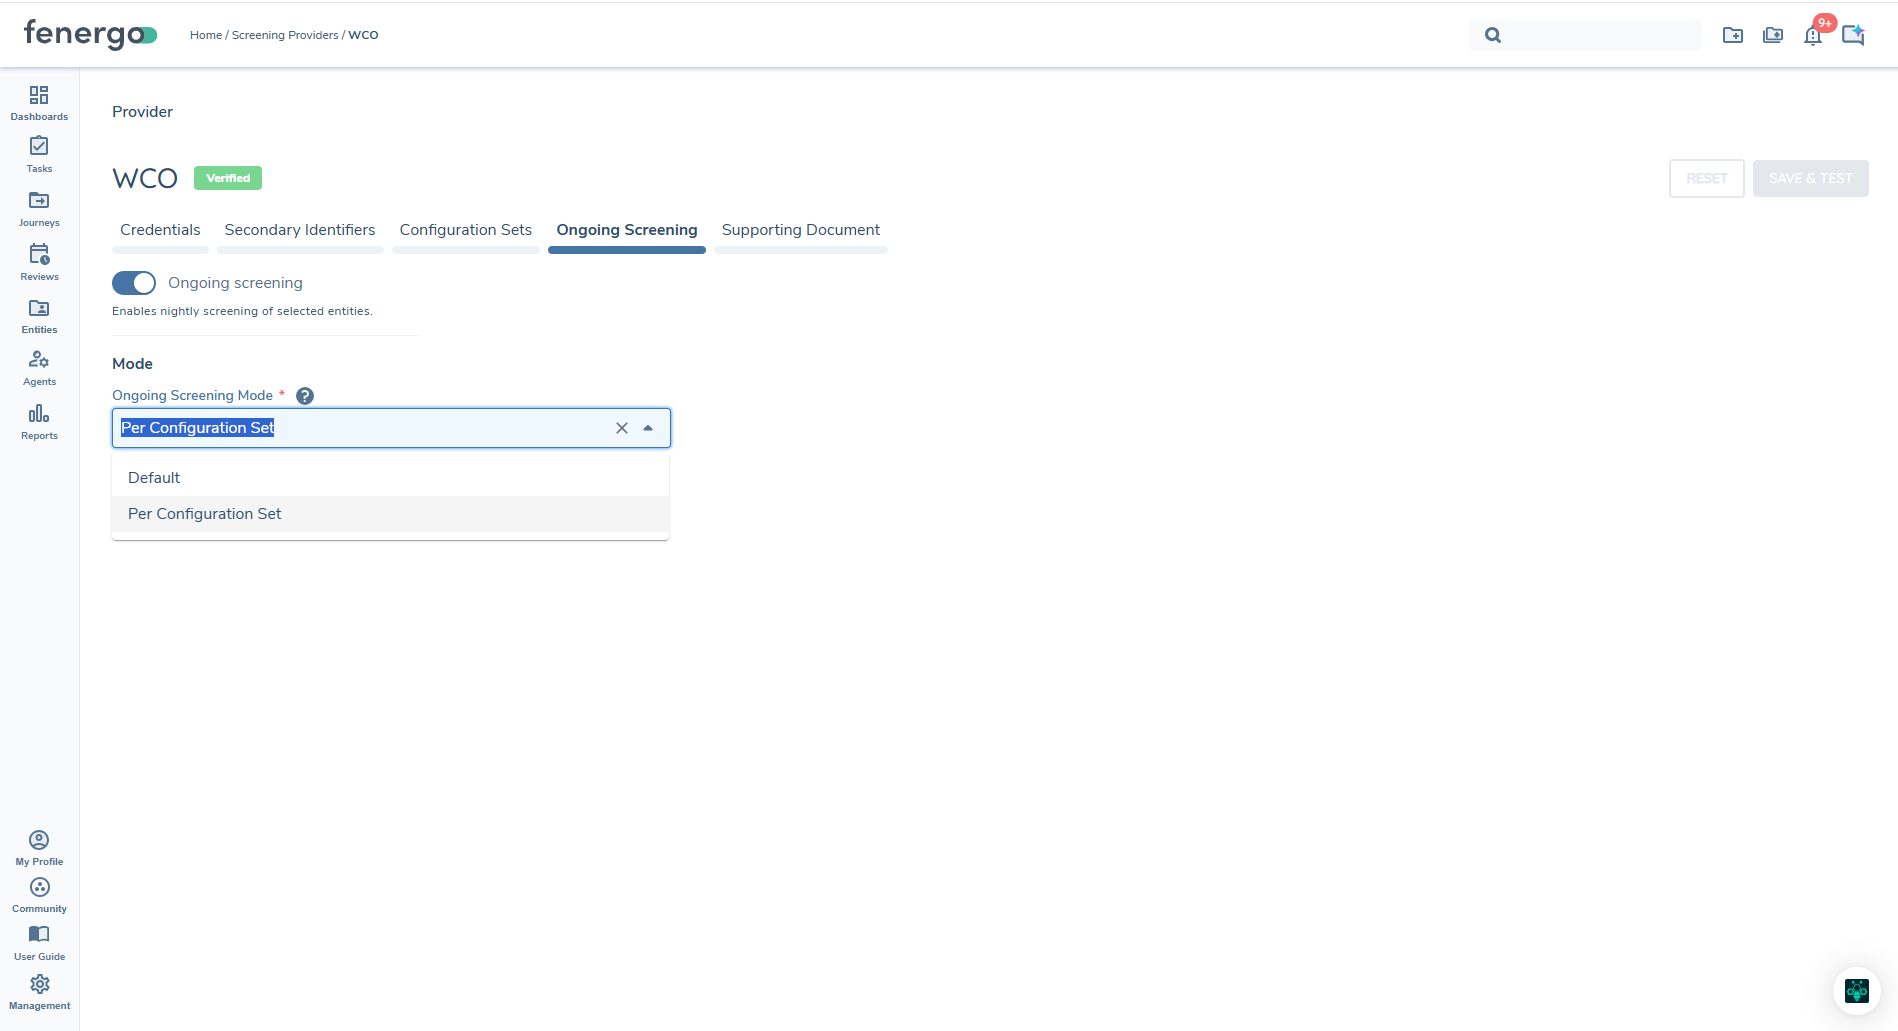Image resolution: width=1898 pixels, height=1031 pixels.
Task: Open the Community page
Action: pos(39,895)
